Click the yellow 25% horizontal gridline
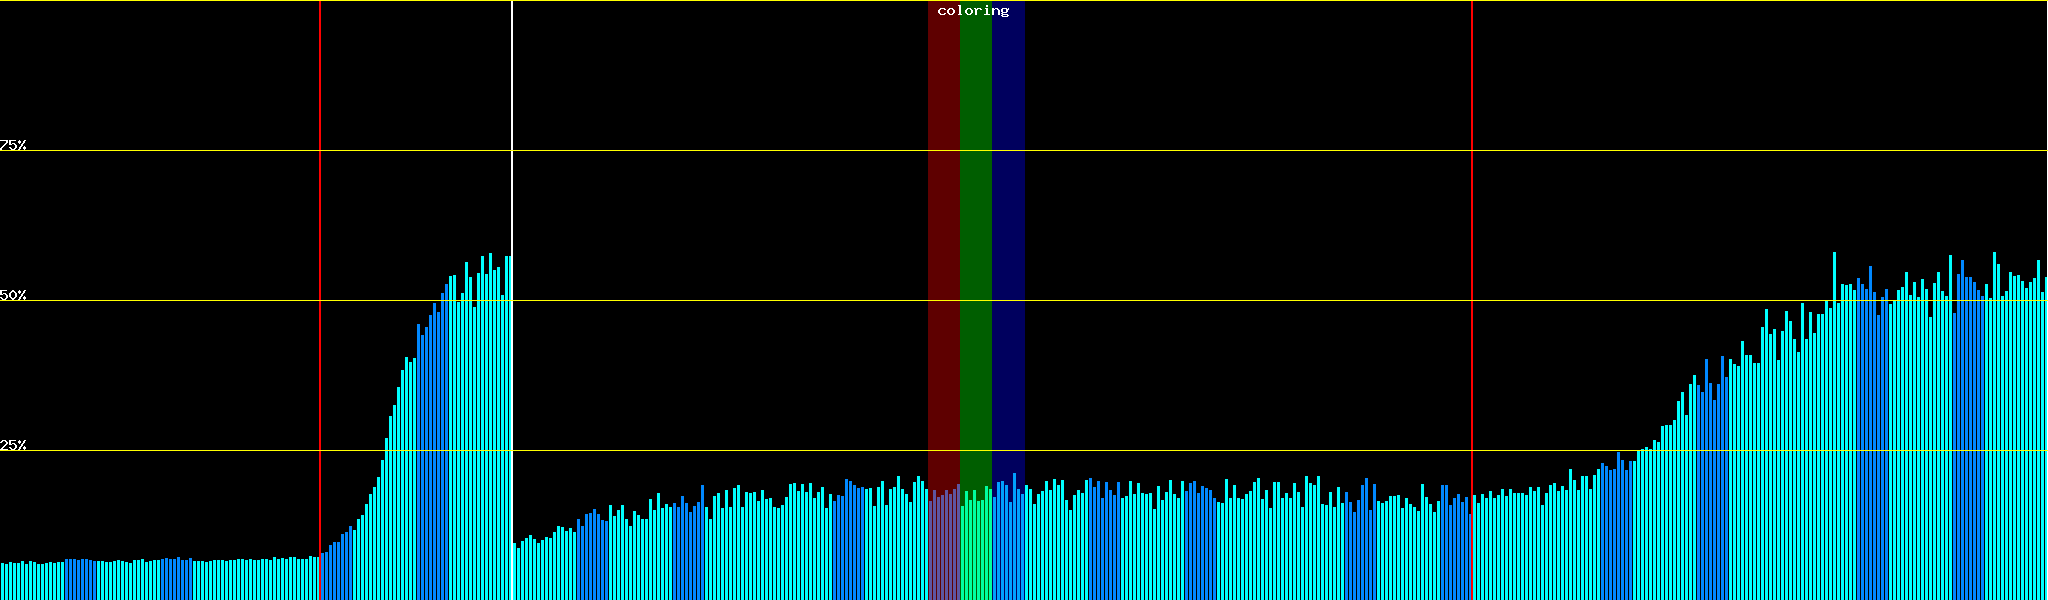The height and width of the screenshot is (600, 2048). click(x=1200, y=451)
